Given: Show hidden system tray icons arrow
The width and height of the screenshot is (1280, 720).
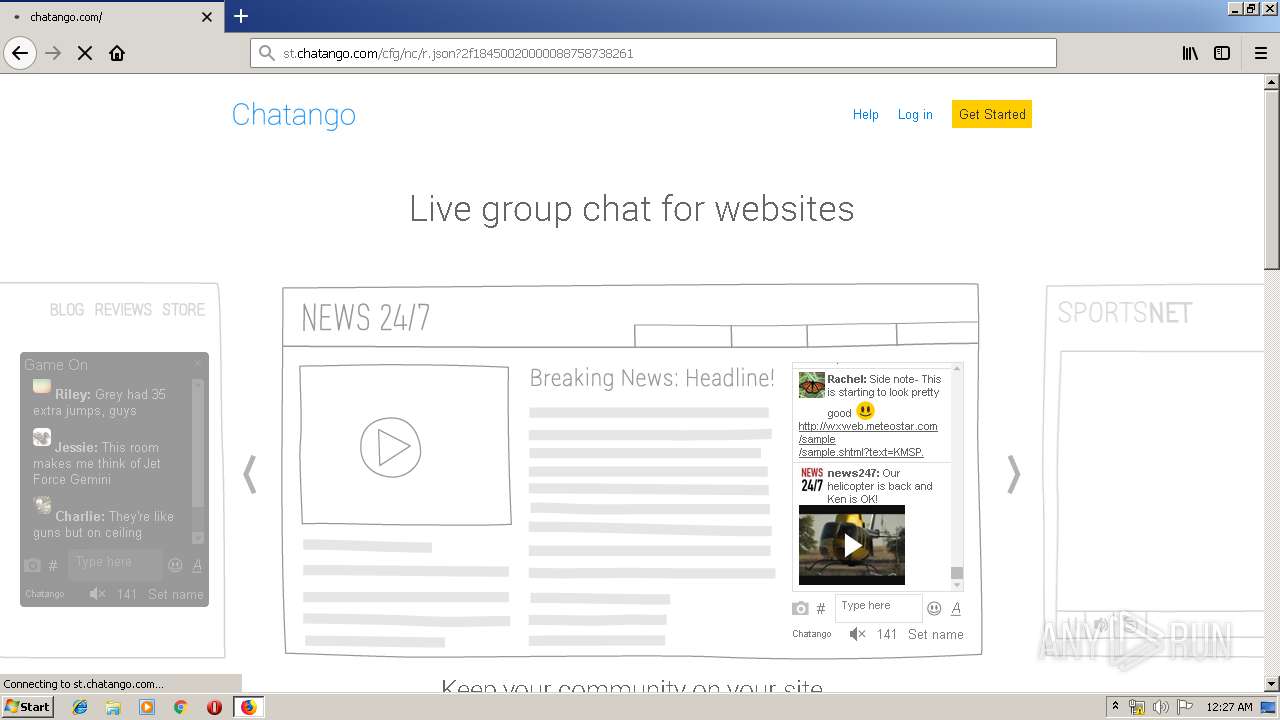Looking at the screenshot, I should (x=1115, y=707).
